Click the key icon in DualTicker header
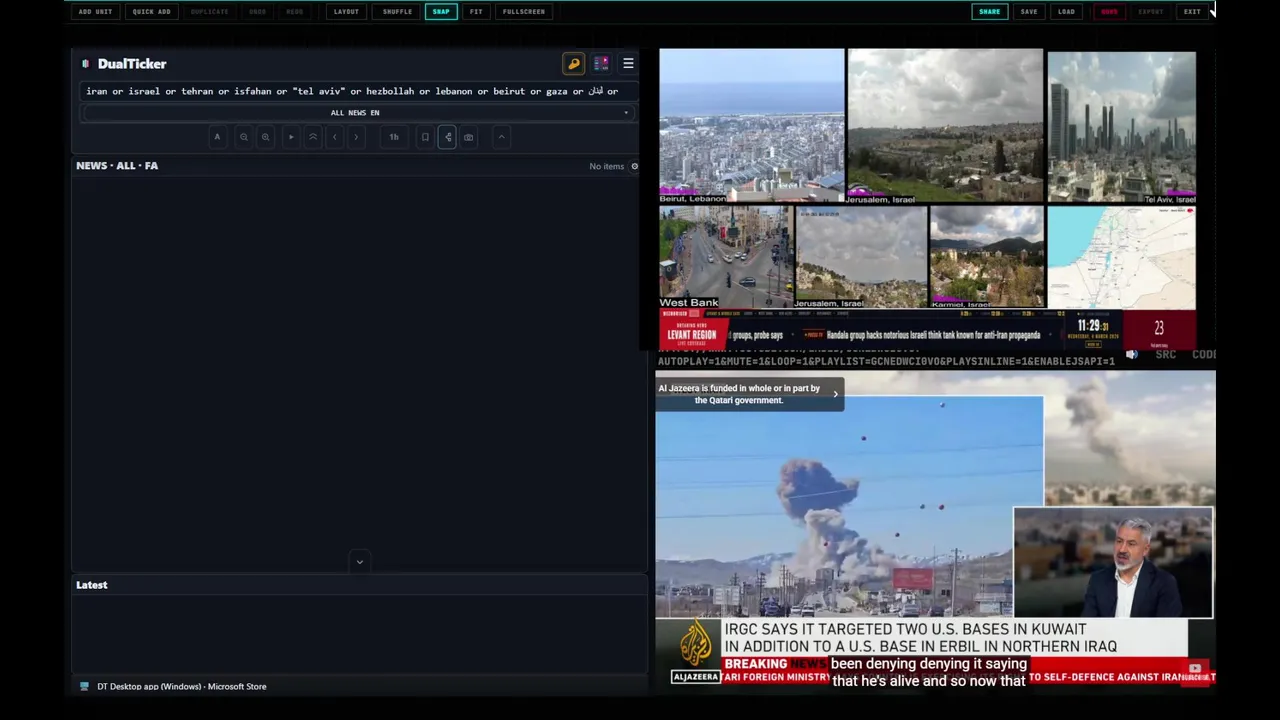Screen dimensions: 1280x720 coord(574,64)
